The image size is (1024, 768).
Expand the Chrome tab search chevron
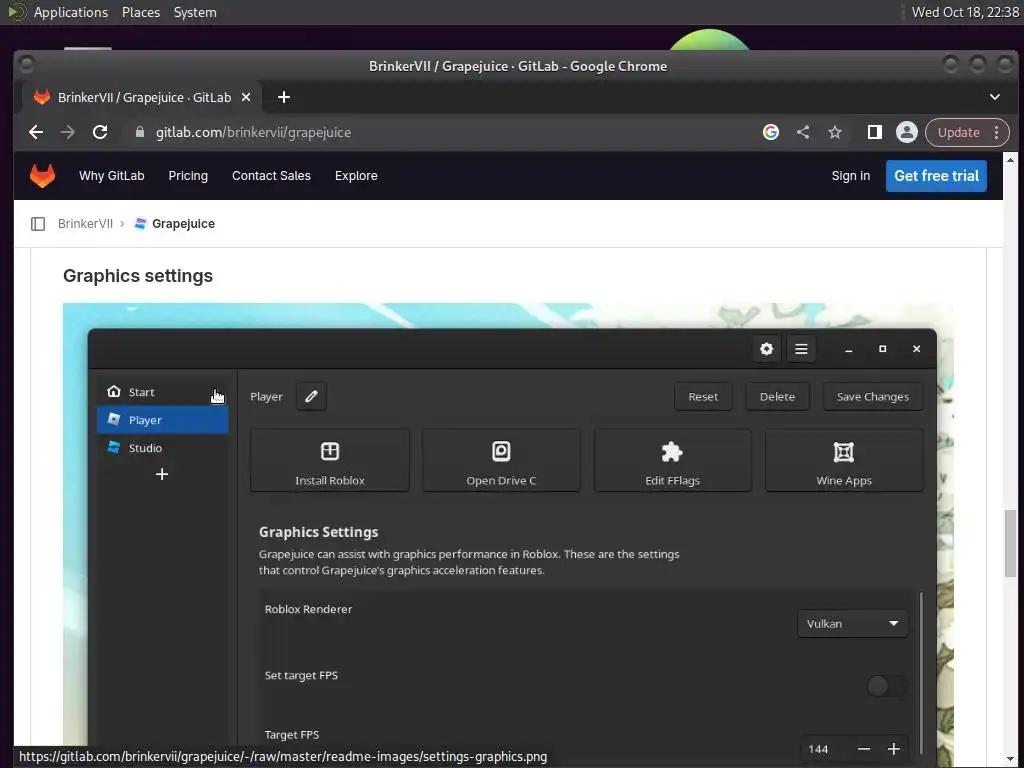point(995,97)
